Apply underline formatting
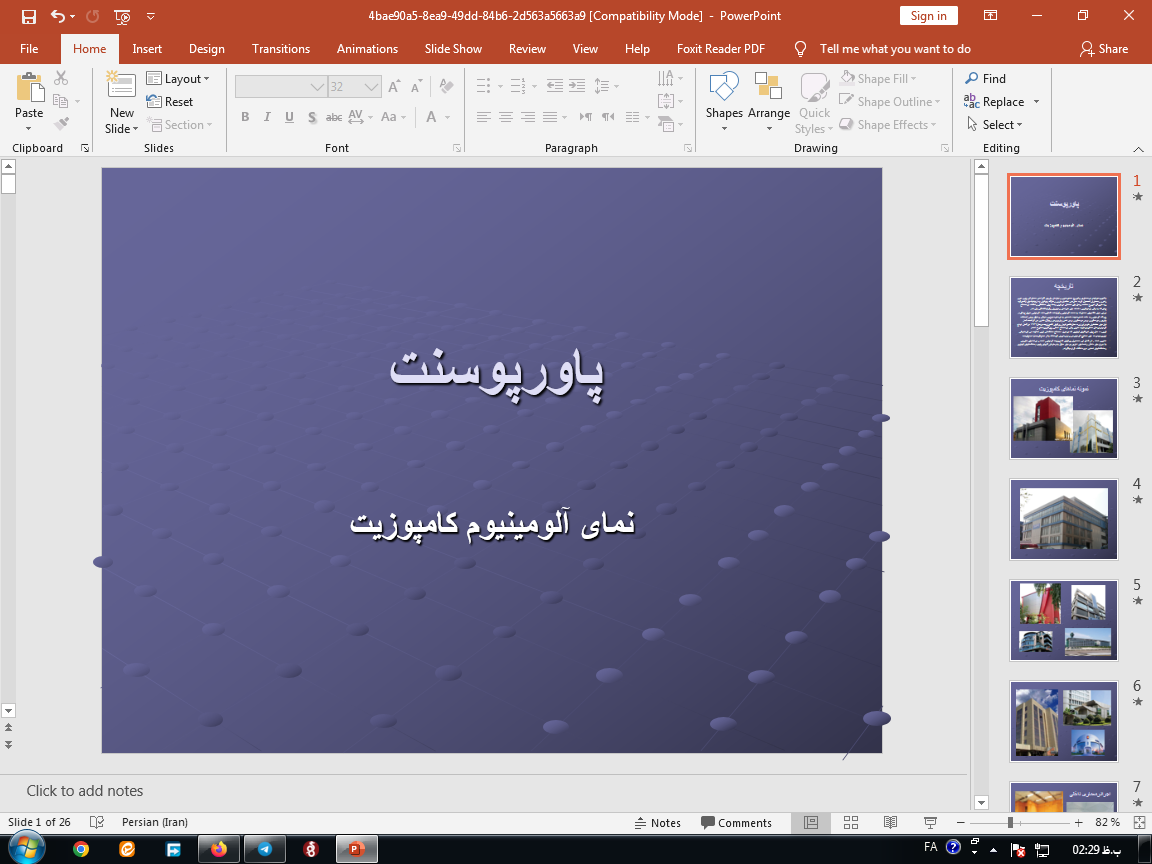 tap(289, 117)
